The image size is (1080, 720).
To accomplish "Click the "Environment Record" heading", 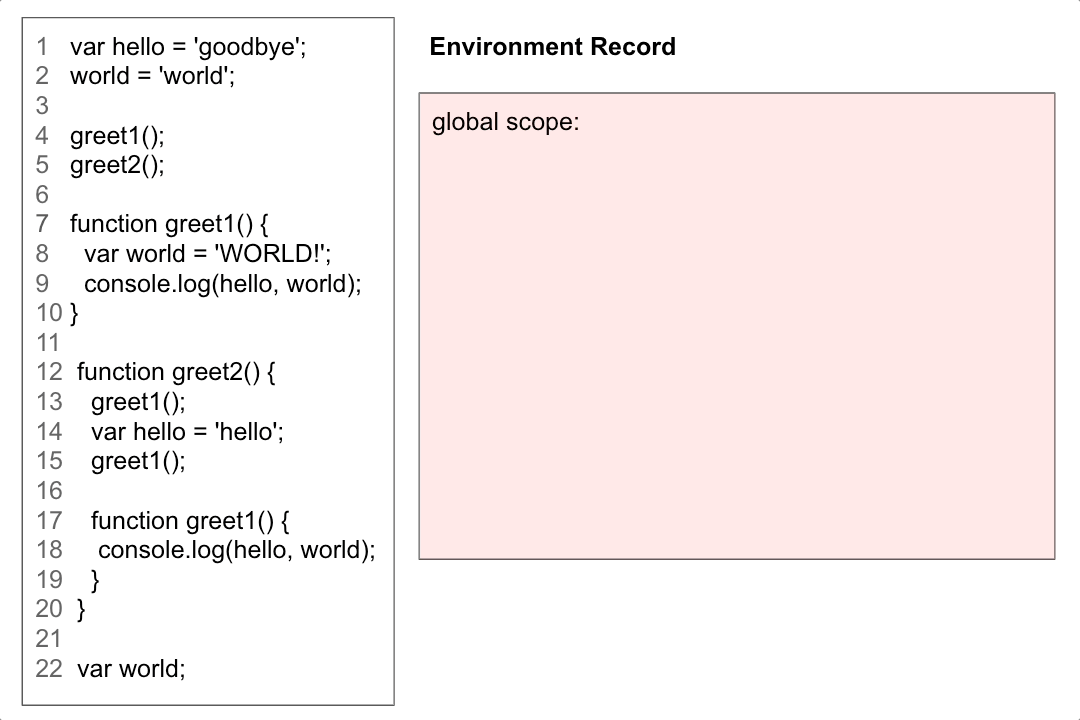I will coord(552,47).
